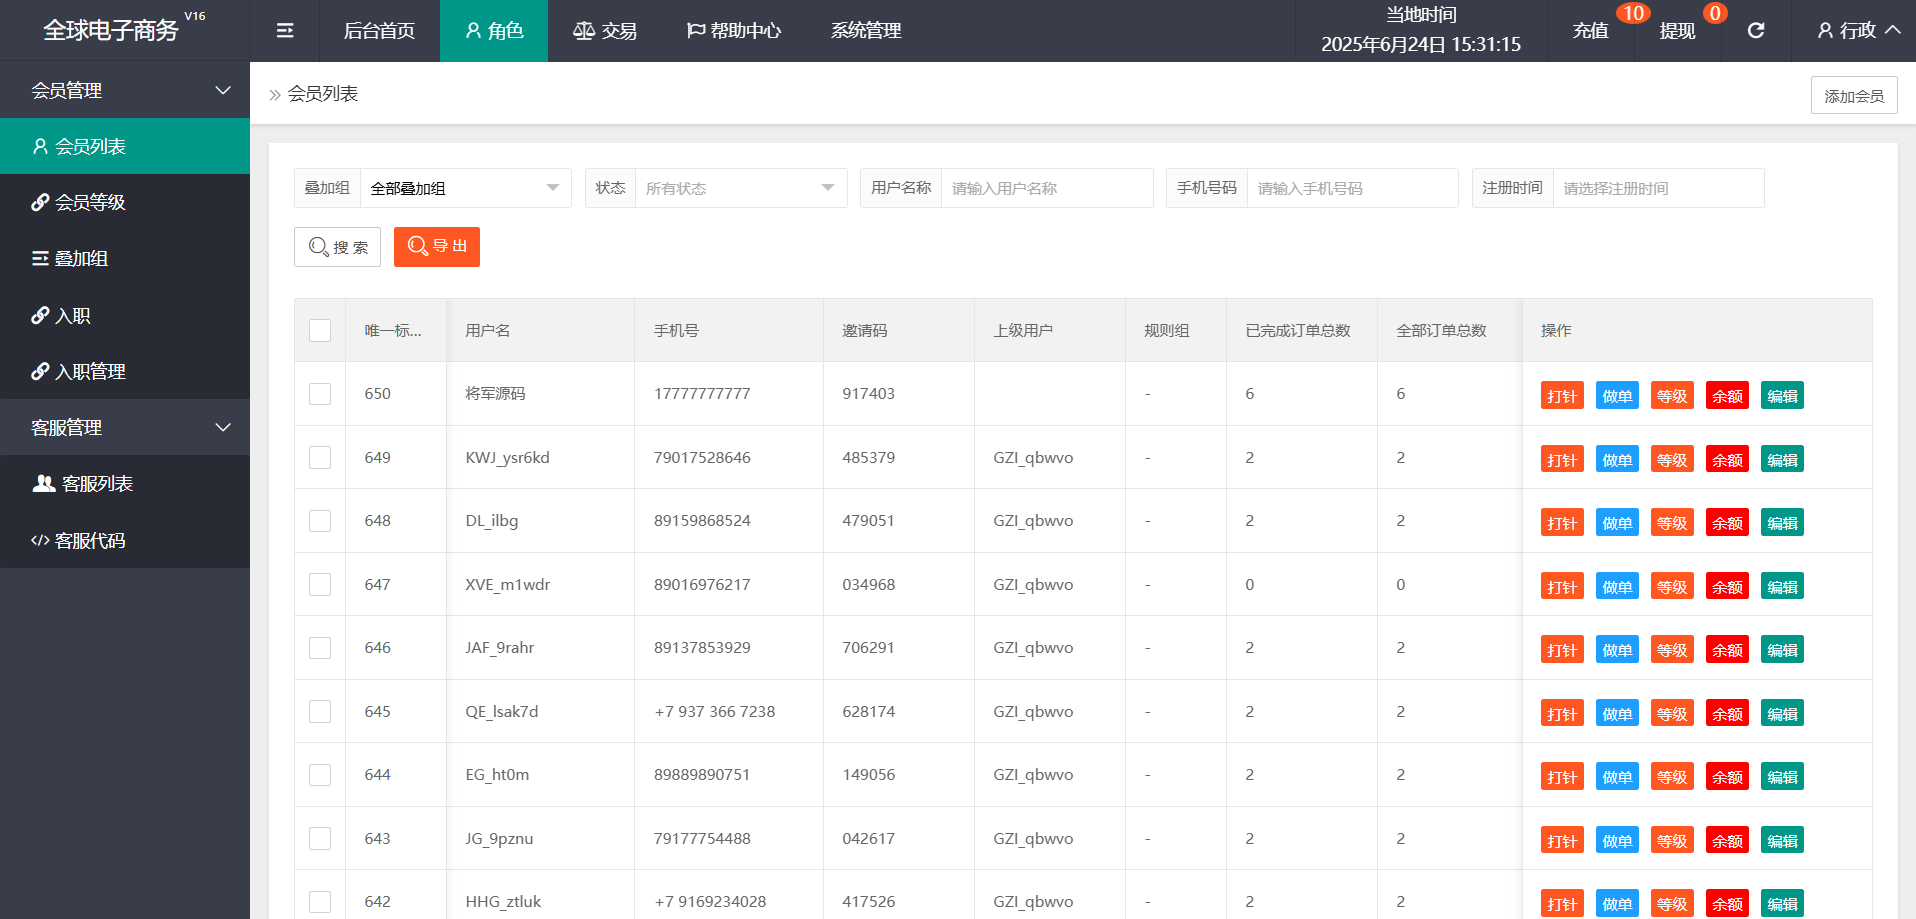Check the row 646 checkbox

320,648
